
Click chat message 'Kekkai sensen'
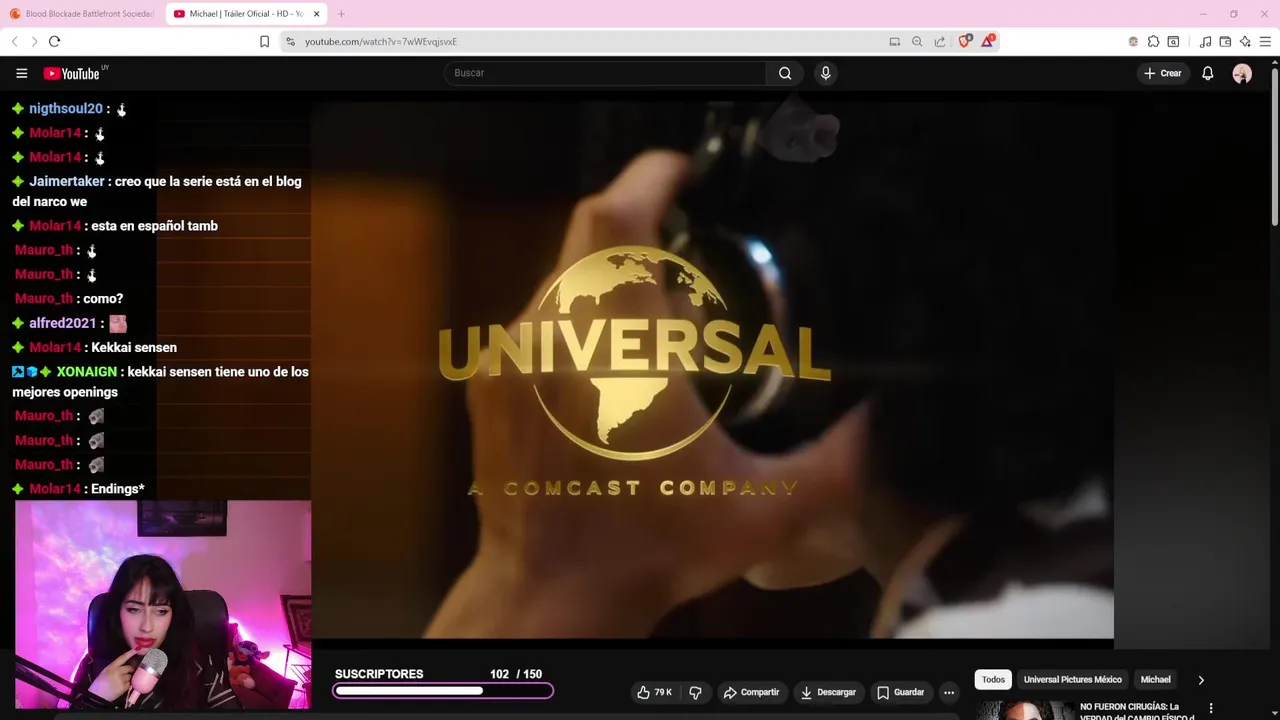pos(134,347)
